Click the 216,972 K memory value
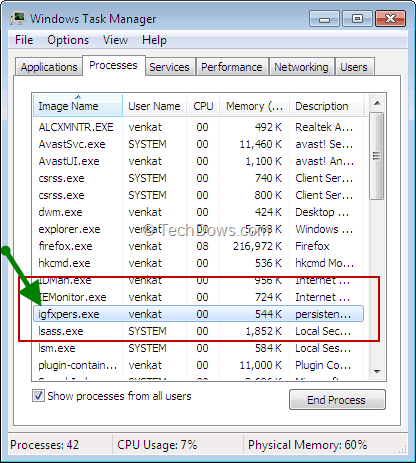The height and width of the screenshot is (463, 416). tap(257, 246)
